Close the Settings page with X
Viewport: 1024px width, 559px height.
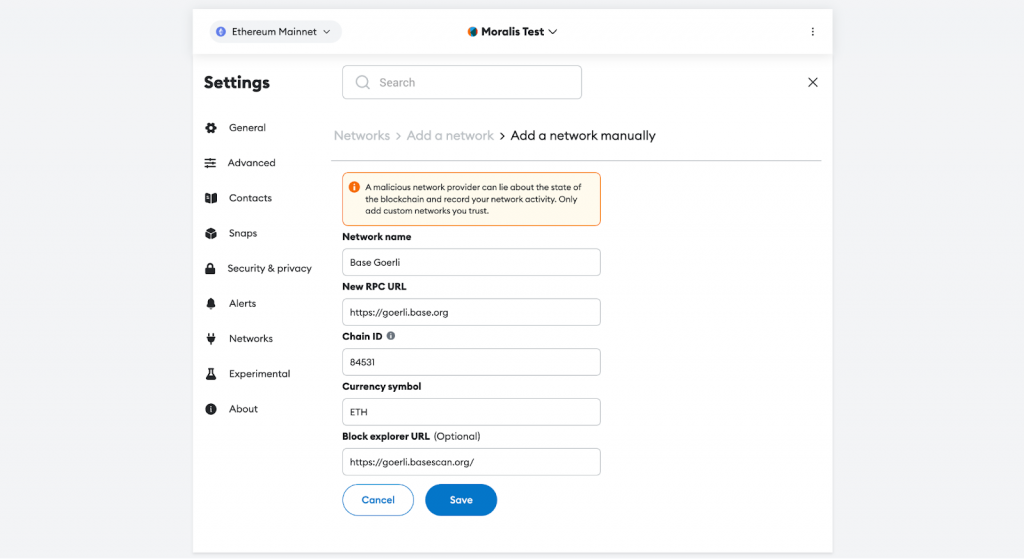click(x=812, y=82)
